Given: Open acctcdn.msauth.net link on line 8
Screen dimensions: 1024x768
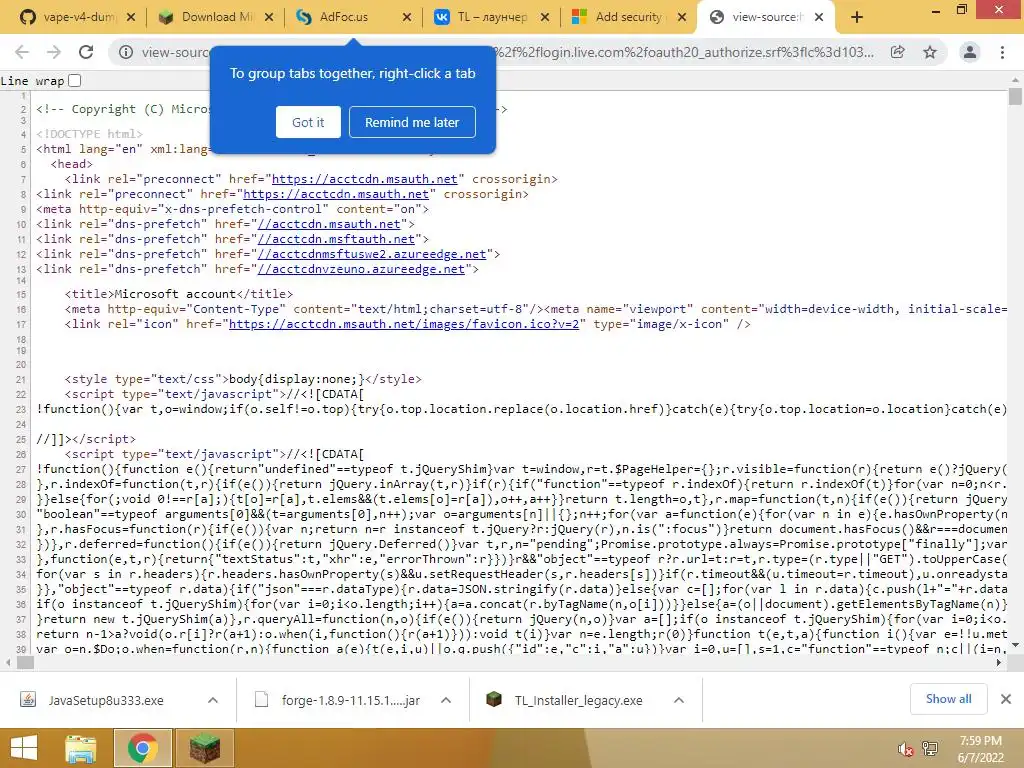Looking at the screenshot, I should pyautogui.click(x=336, y=194).
